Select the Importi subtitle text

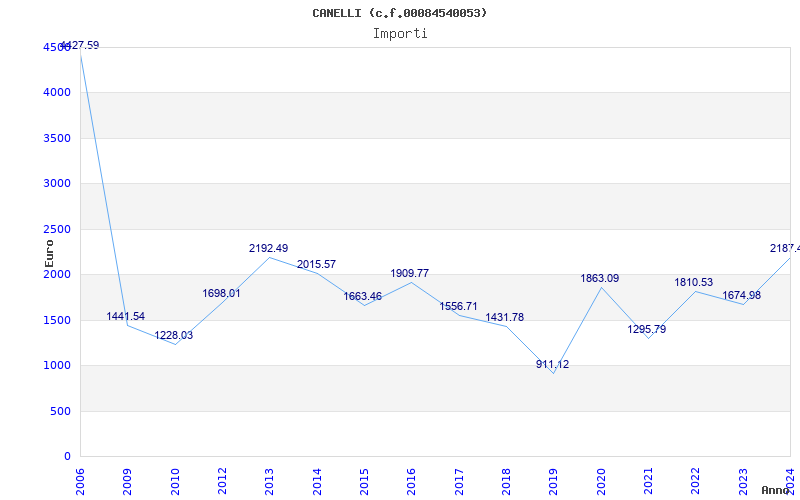coord(400,33)
